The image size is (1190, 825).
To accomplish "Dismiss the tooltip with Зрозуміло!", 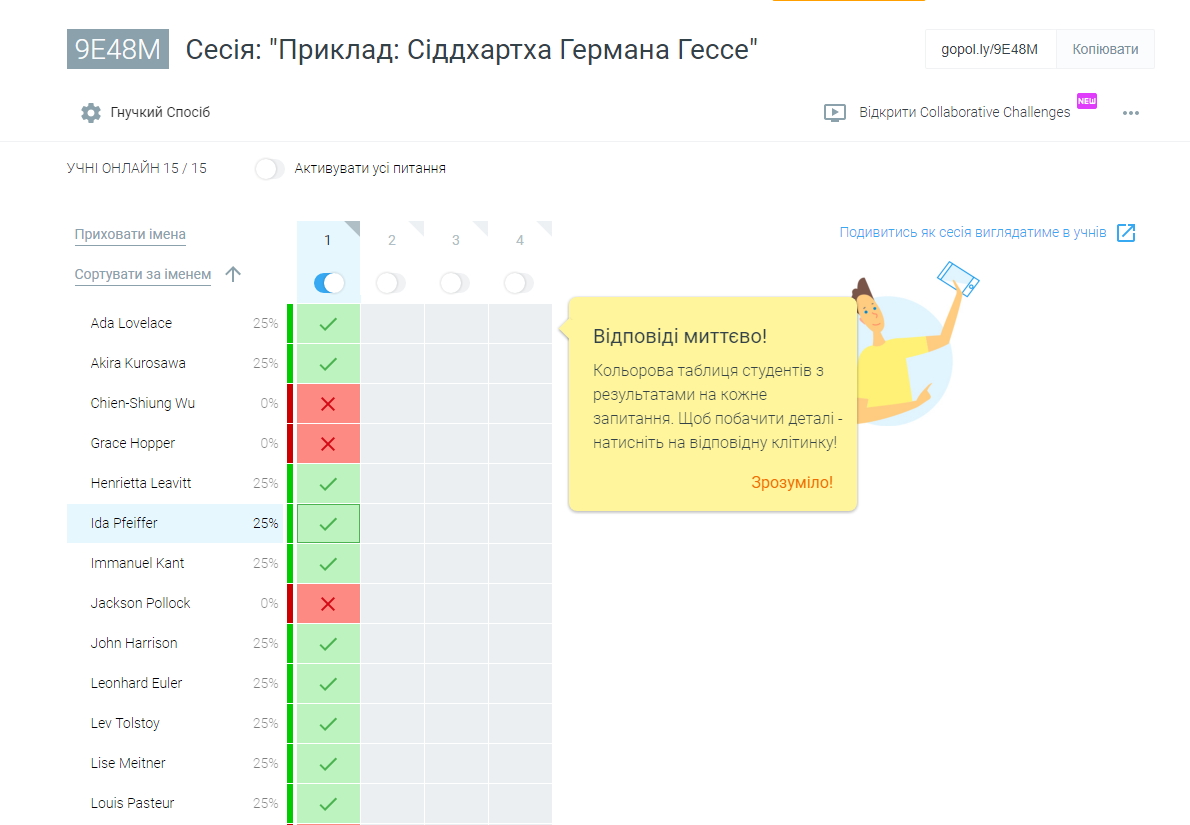I will 791,483.
